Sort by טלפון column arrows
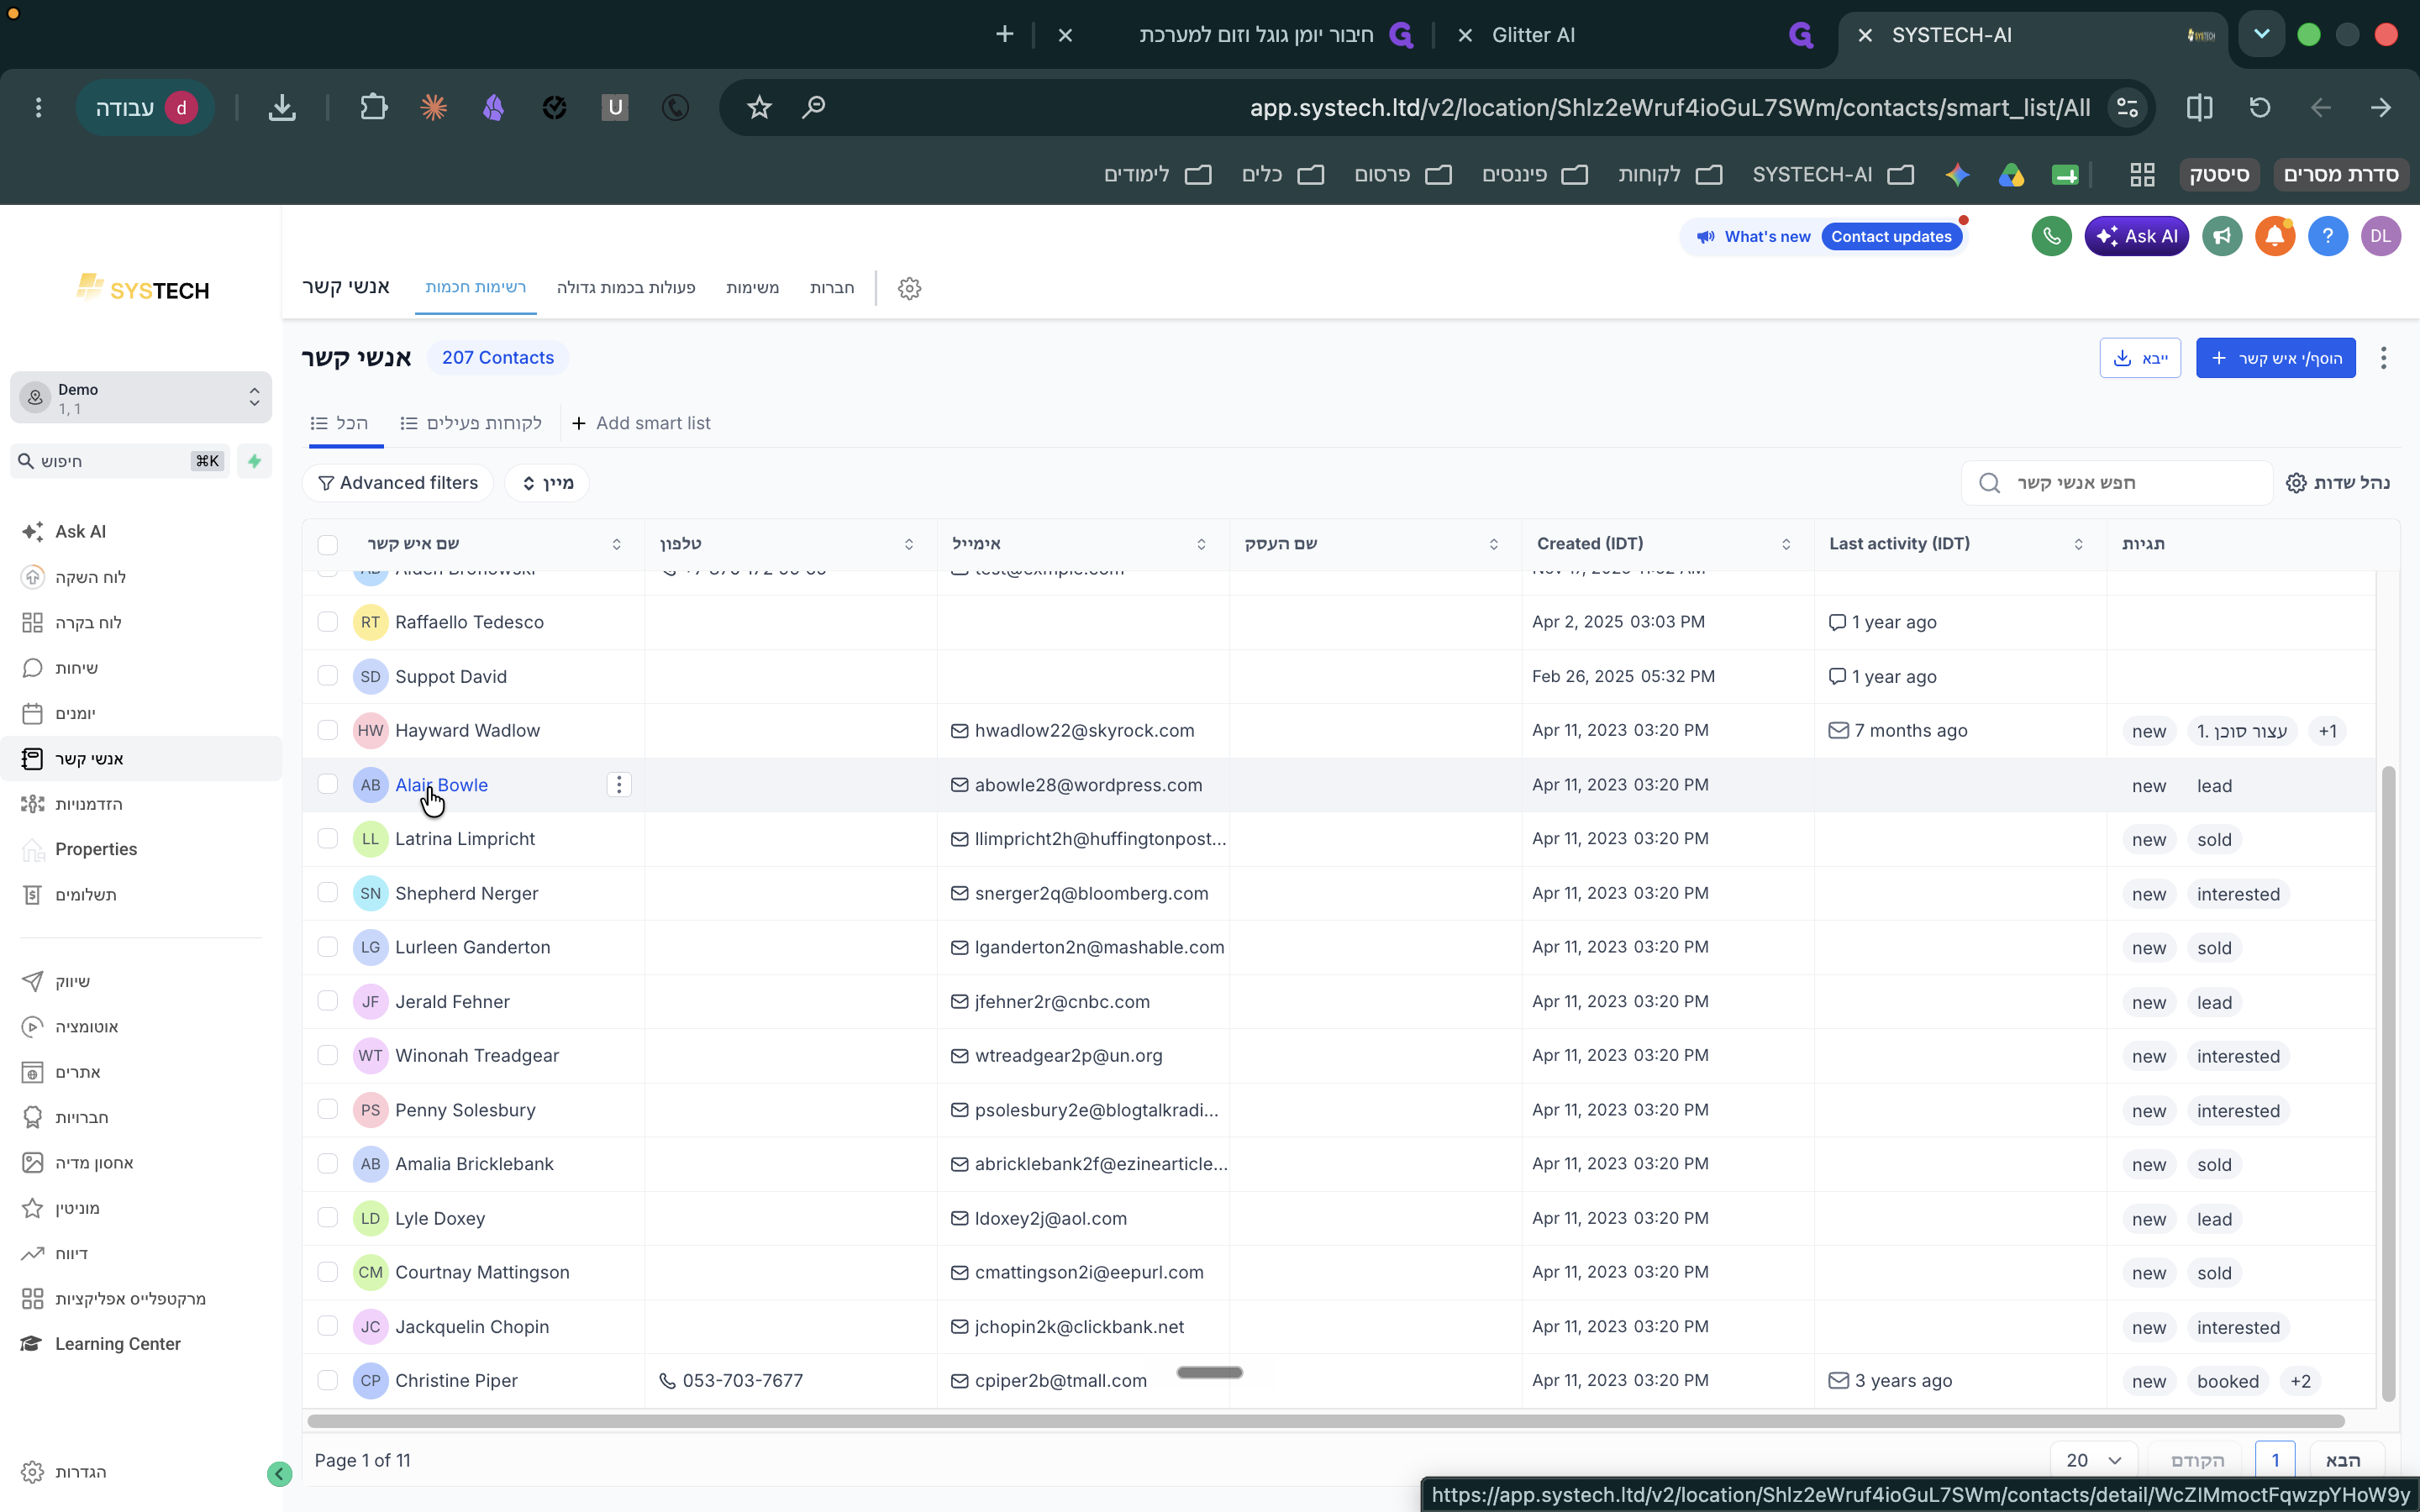Viewport: 2420px width, 1512px height. [x=909, y=544]
